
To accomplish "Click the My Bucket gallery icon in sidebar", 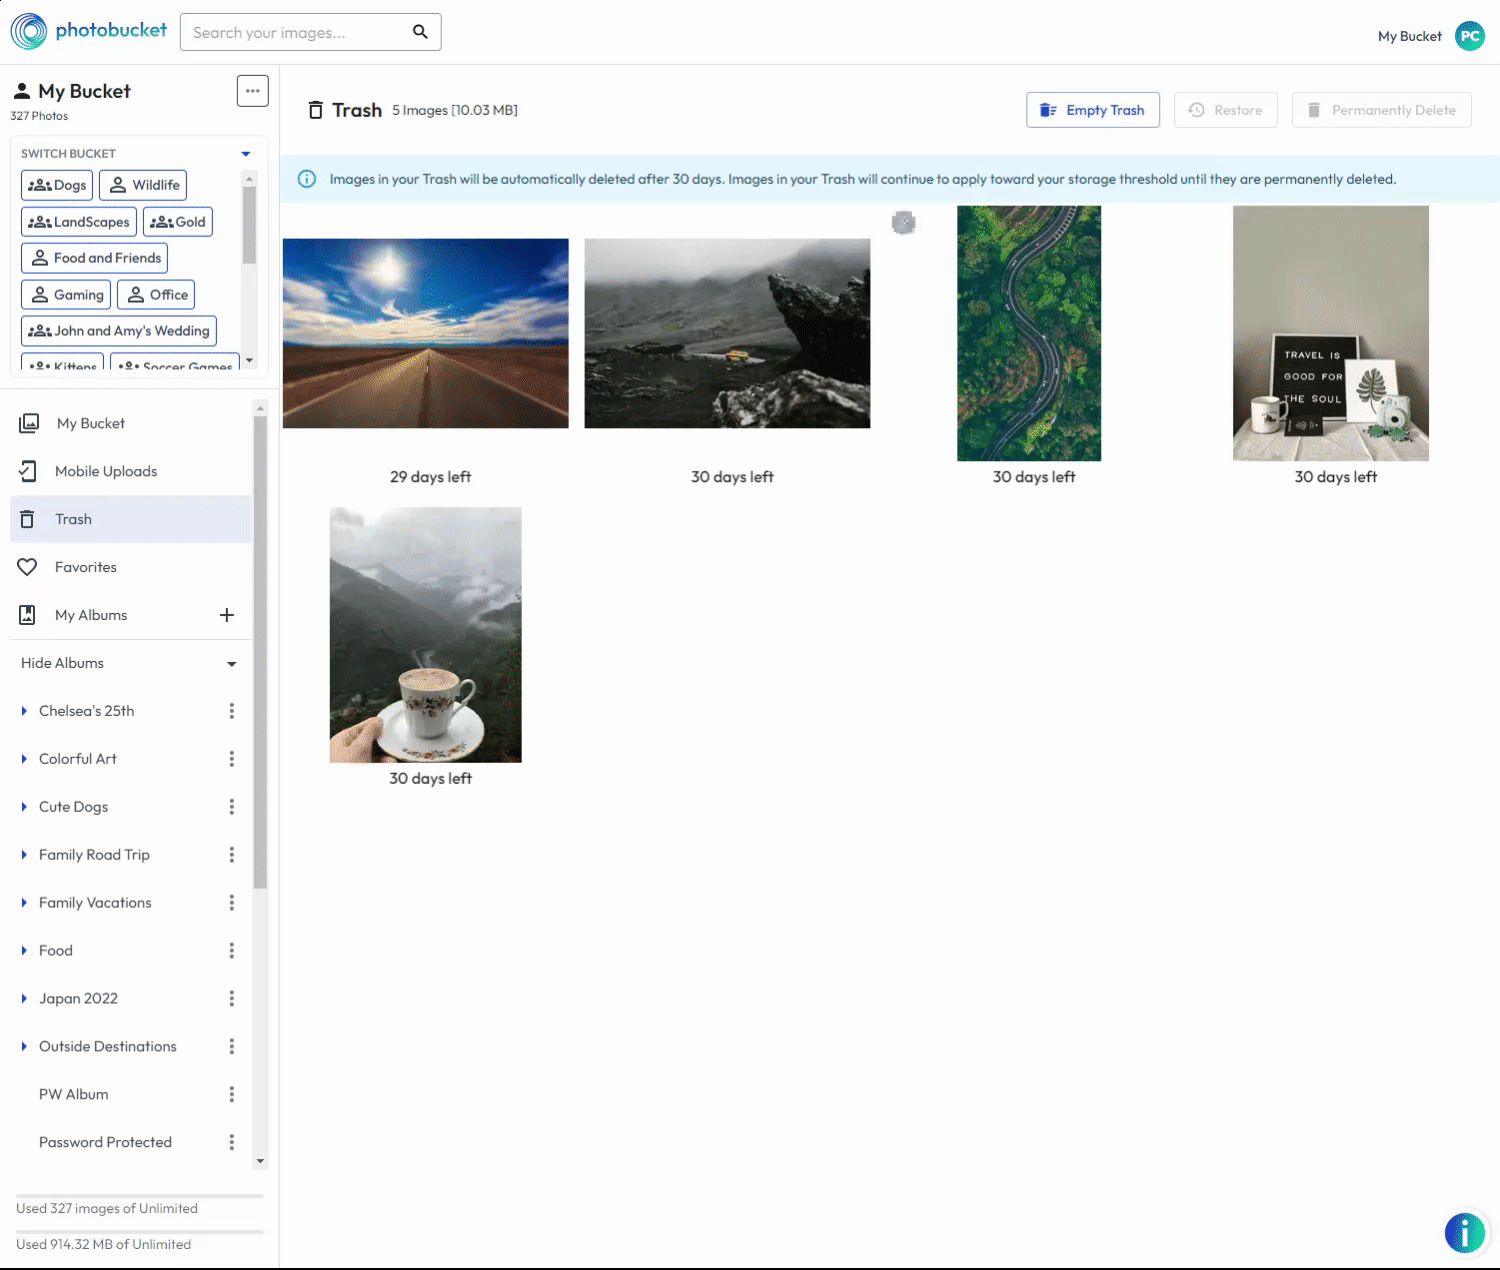I will point(29,423).
